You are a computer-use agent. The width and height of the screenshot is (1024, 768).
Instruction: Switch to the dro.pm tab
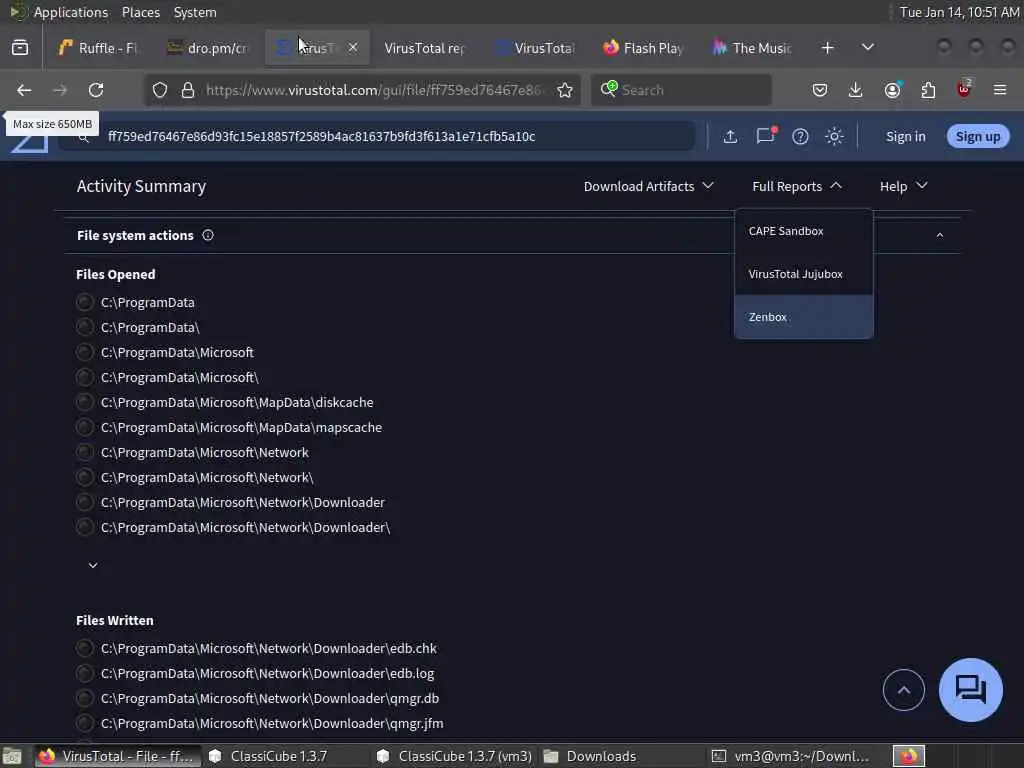click(x=208, y=48)
